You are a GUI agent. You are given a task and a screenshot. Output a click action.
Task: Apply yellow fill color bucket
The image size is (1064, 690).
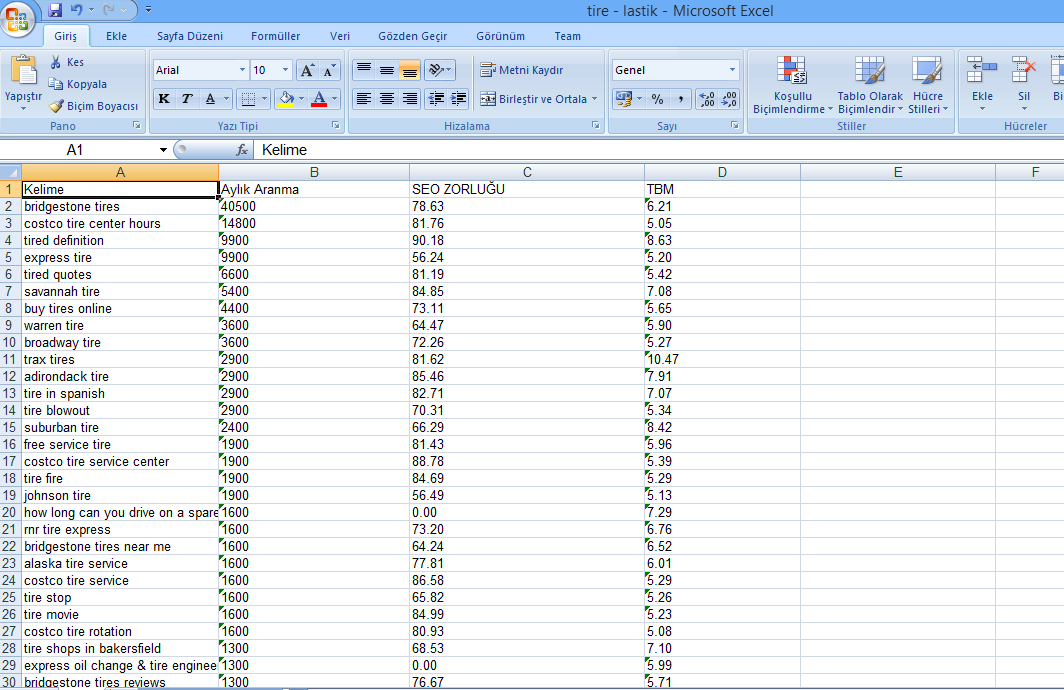(x=286, y=99)
